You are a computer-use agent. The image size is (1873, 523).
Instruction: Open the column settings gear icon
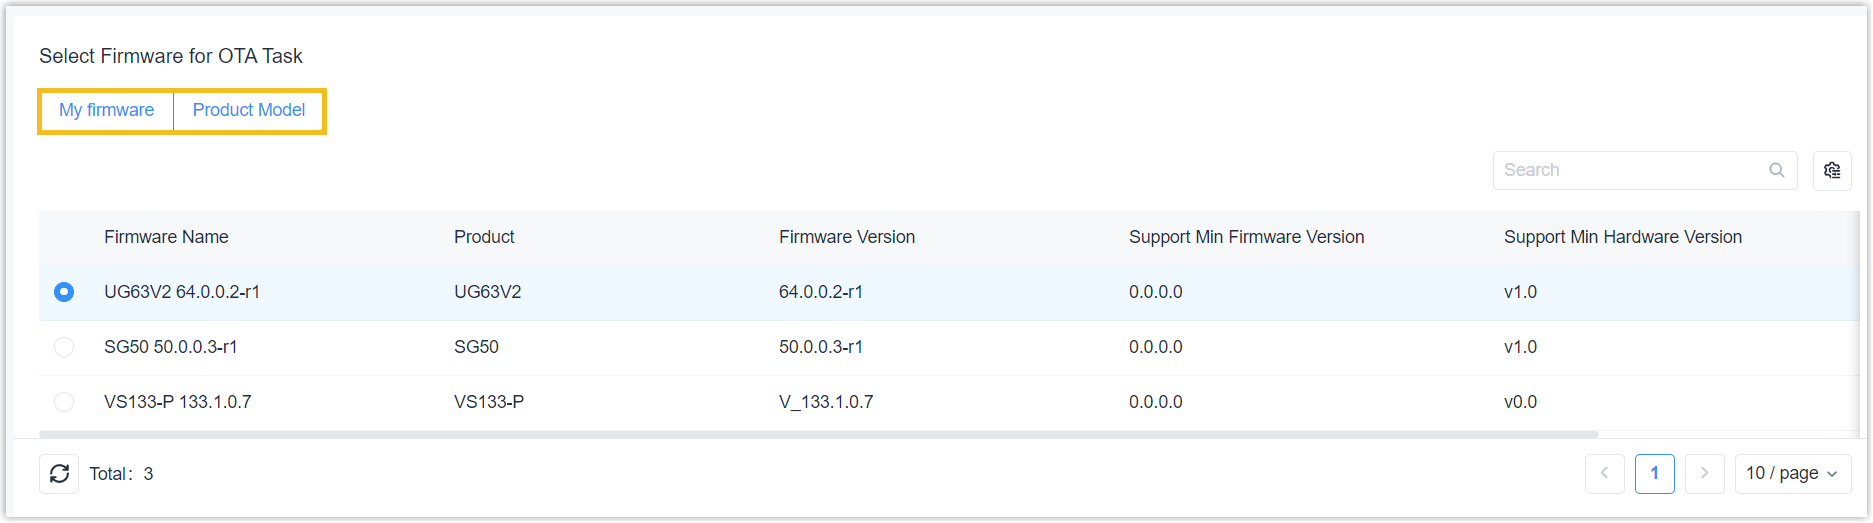click(x=1832, y=171)
